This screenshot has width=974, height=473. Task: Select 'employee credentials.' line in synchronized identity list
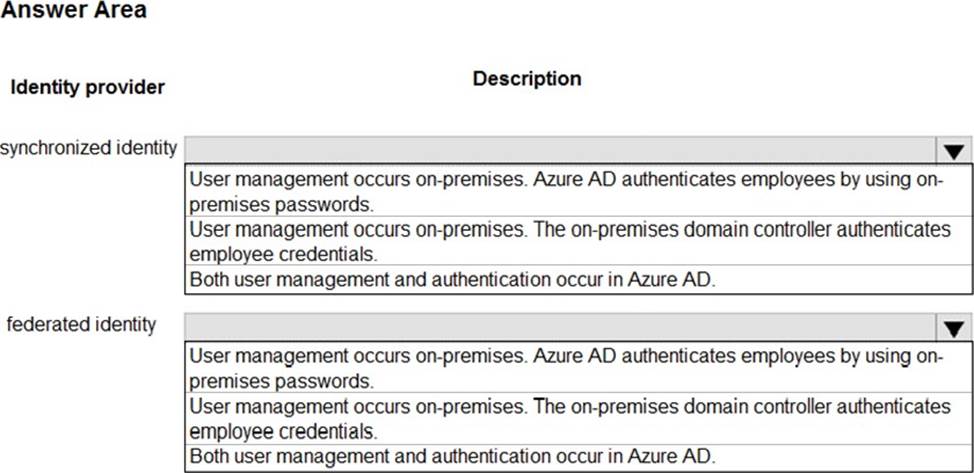(x=283, y=254)
